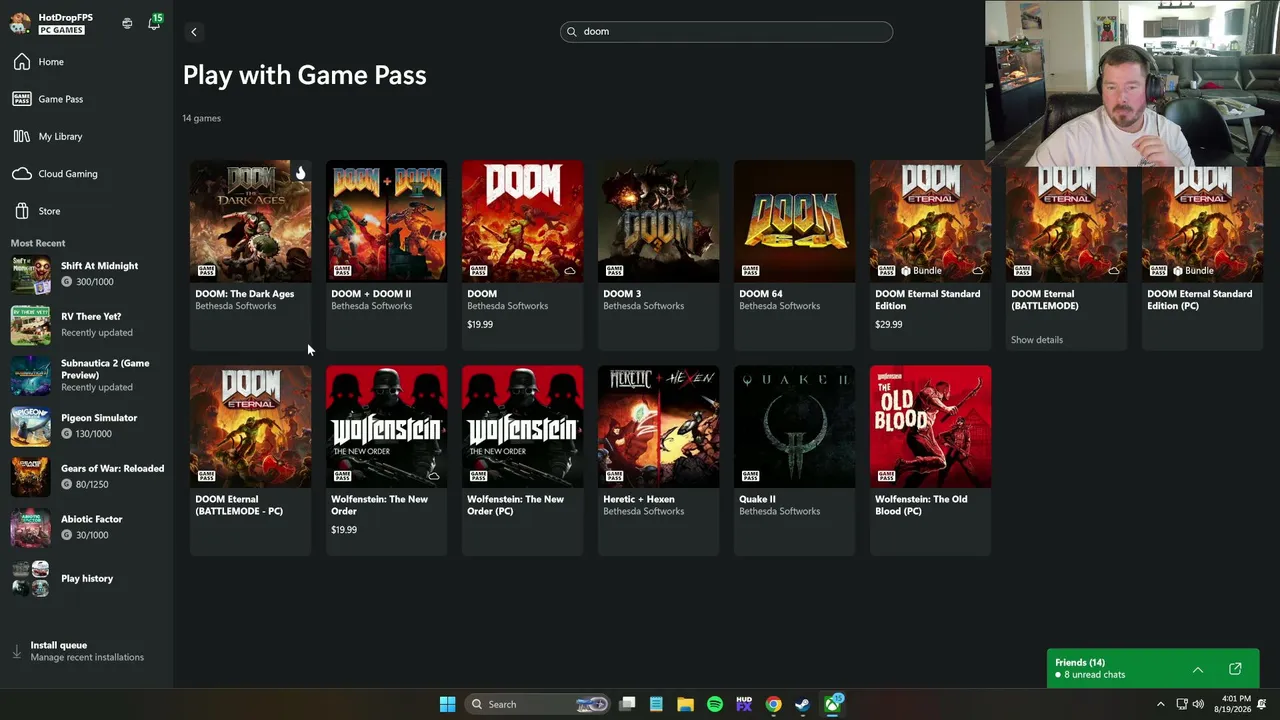This screenshot has height=720, width=1280.
Task: Open the notifications bell showing 15
Action: [x=154, y=22]
